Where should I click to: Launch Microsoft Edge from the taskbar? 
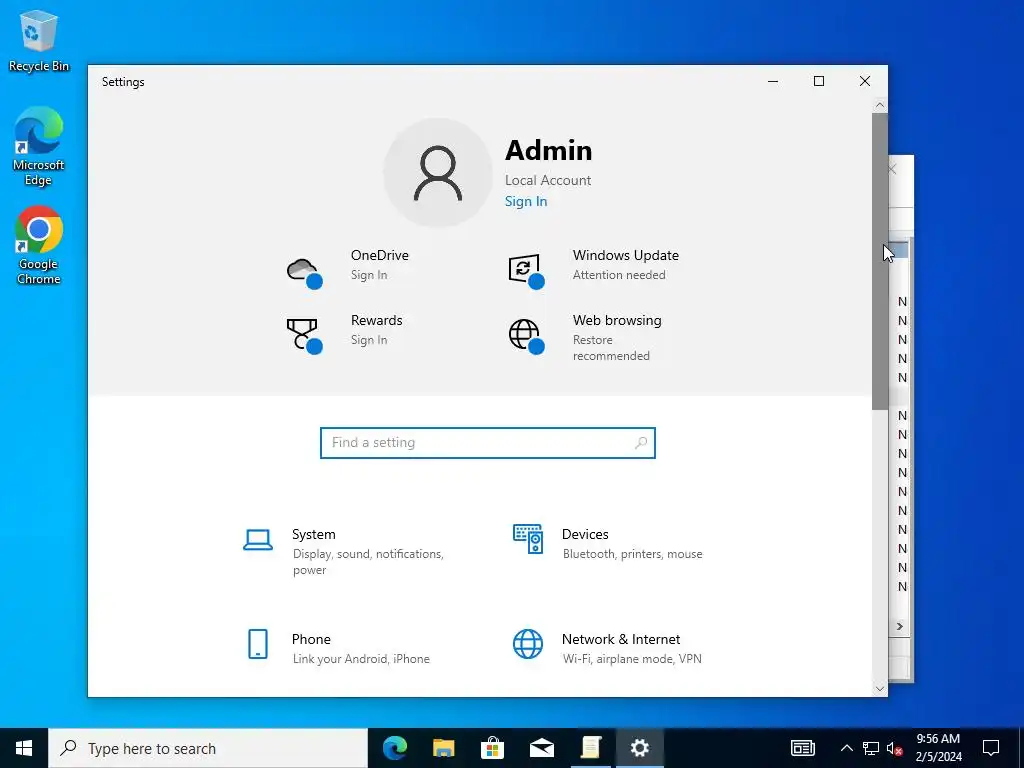point(394,748)
